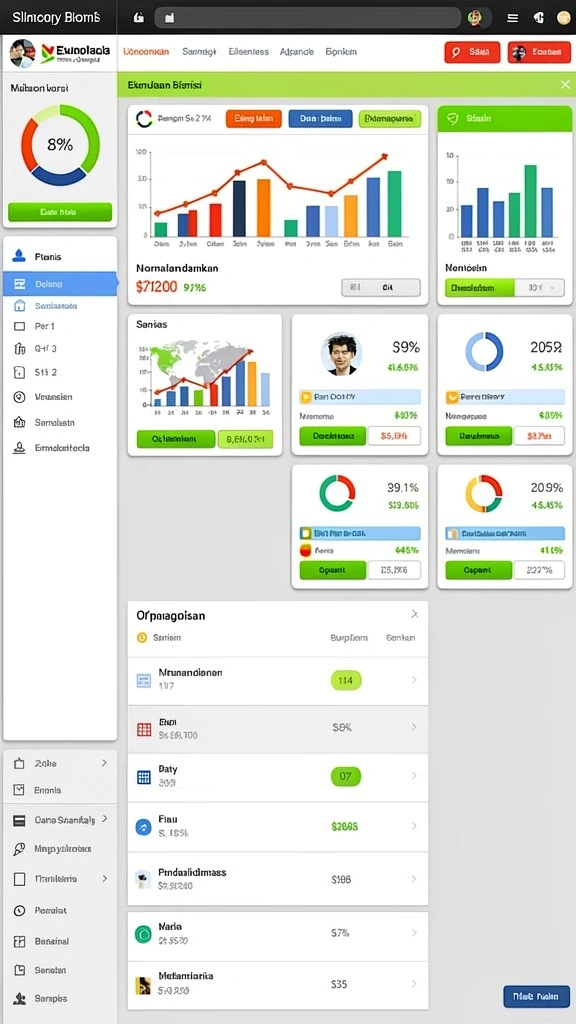Toggle the switch under Nornoleim bar chart
Image resolution: width=576 pixels, height=1024 pixels.
point(504,287)
